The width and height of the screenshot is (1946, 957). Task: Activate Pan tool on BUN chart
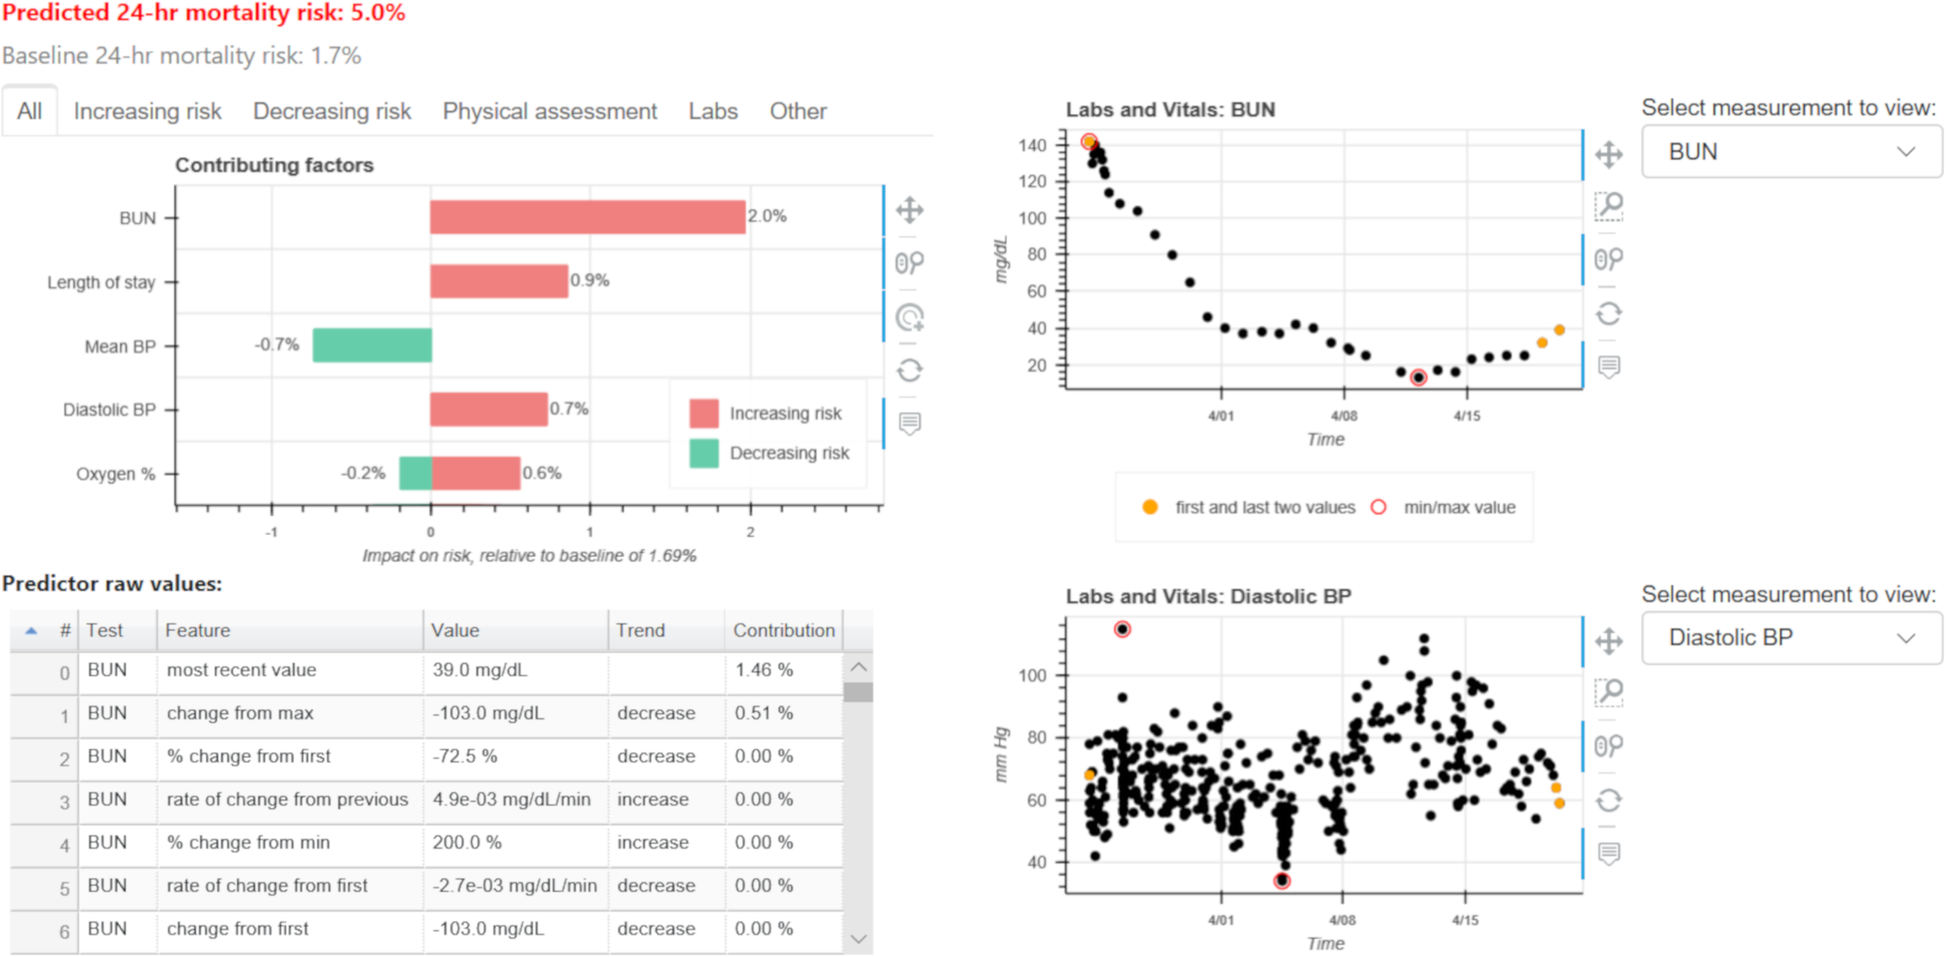[x=1608, y=155]
